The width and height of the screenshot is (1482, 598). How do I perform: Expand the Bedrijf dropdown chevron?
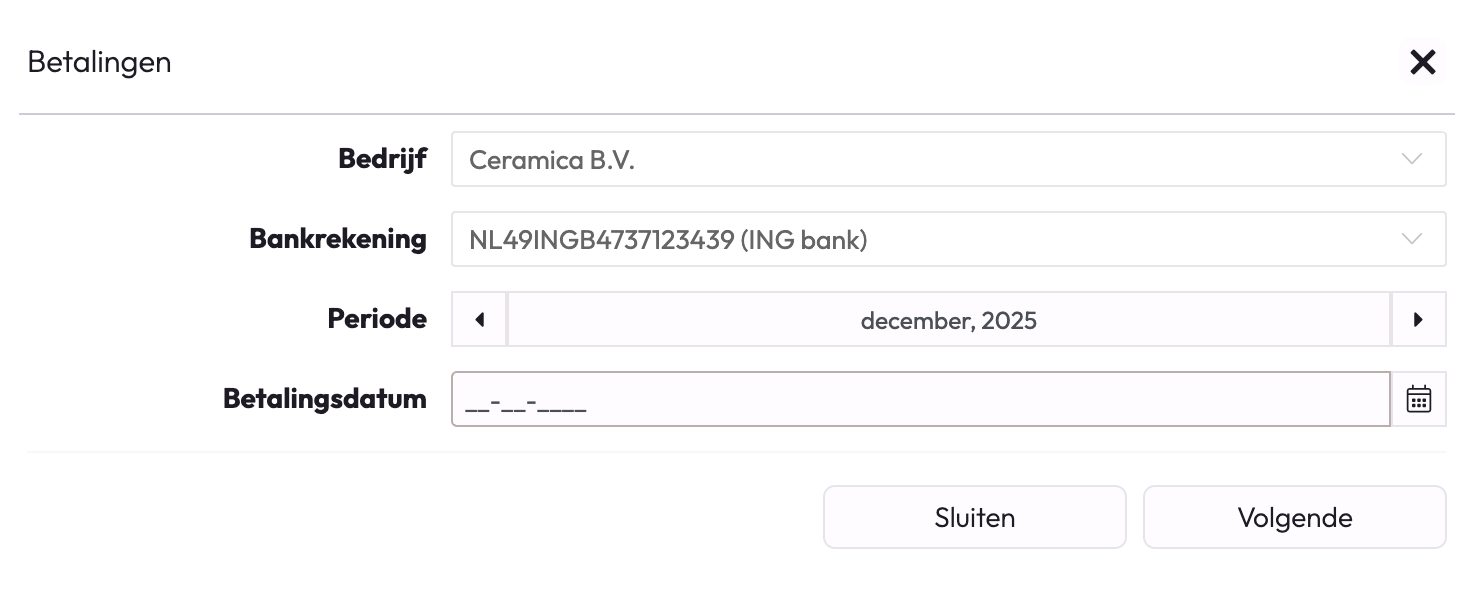[x=1412, y=159]
